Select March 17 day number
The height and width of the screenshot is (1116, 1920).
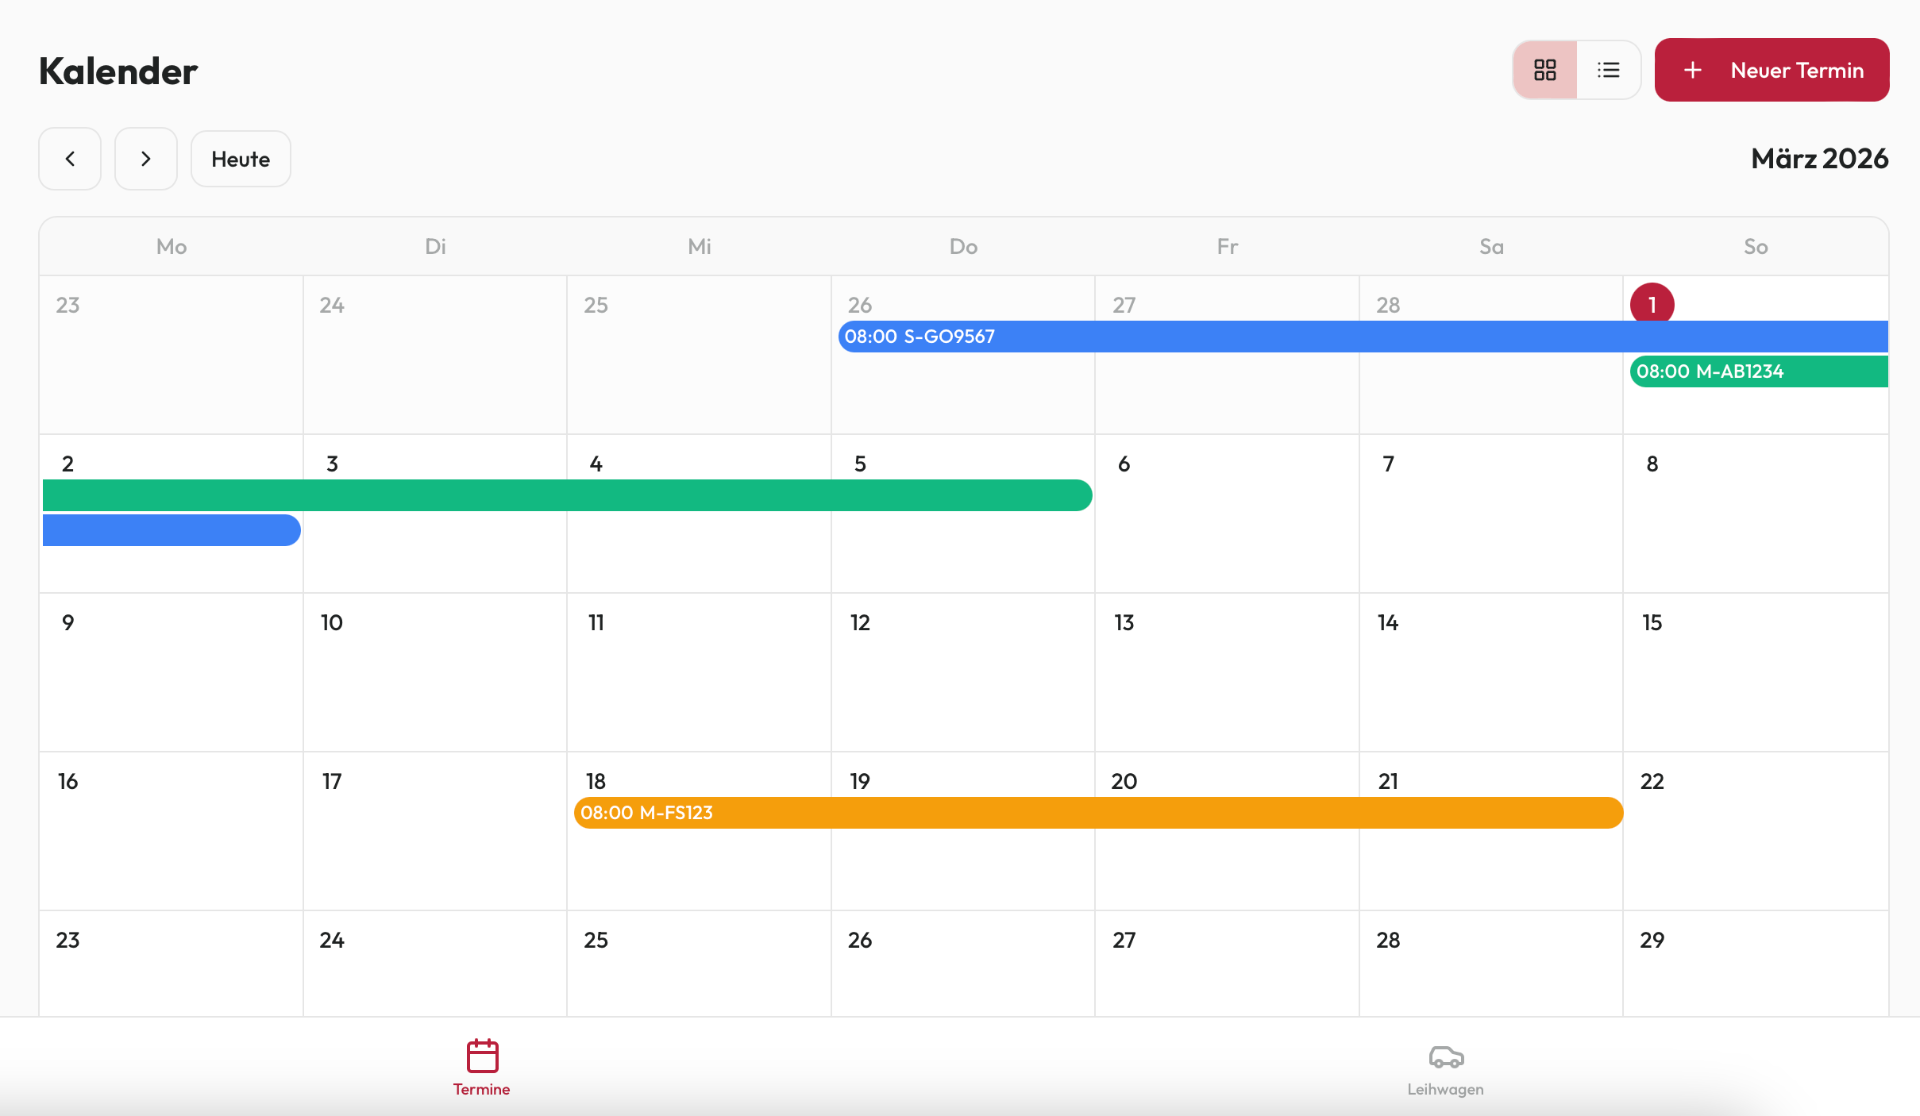click(x=332, y=781)
